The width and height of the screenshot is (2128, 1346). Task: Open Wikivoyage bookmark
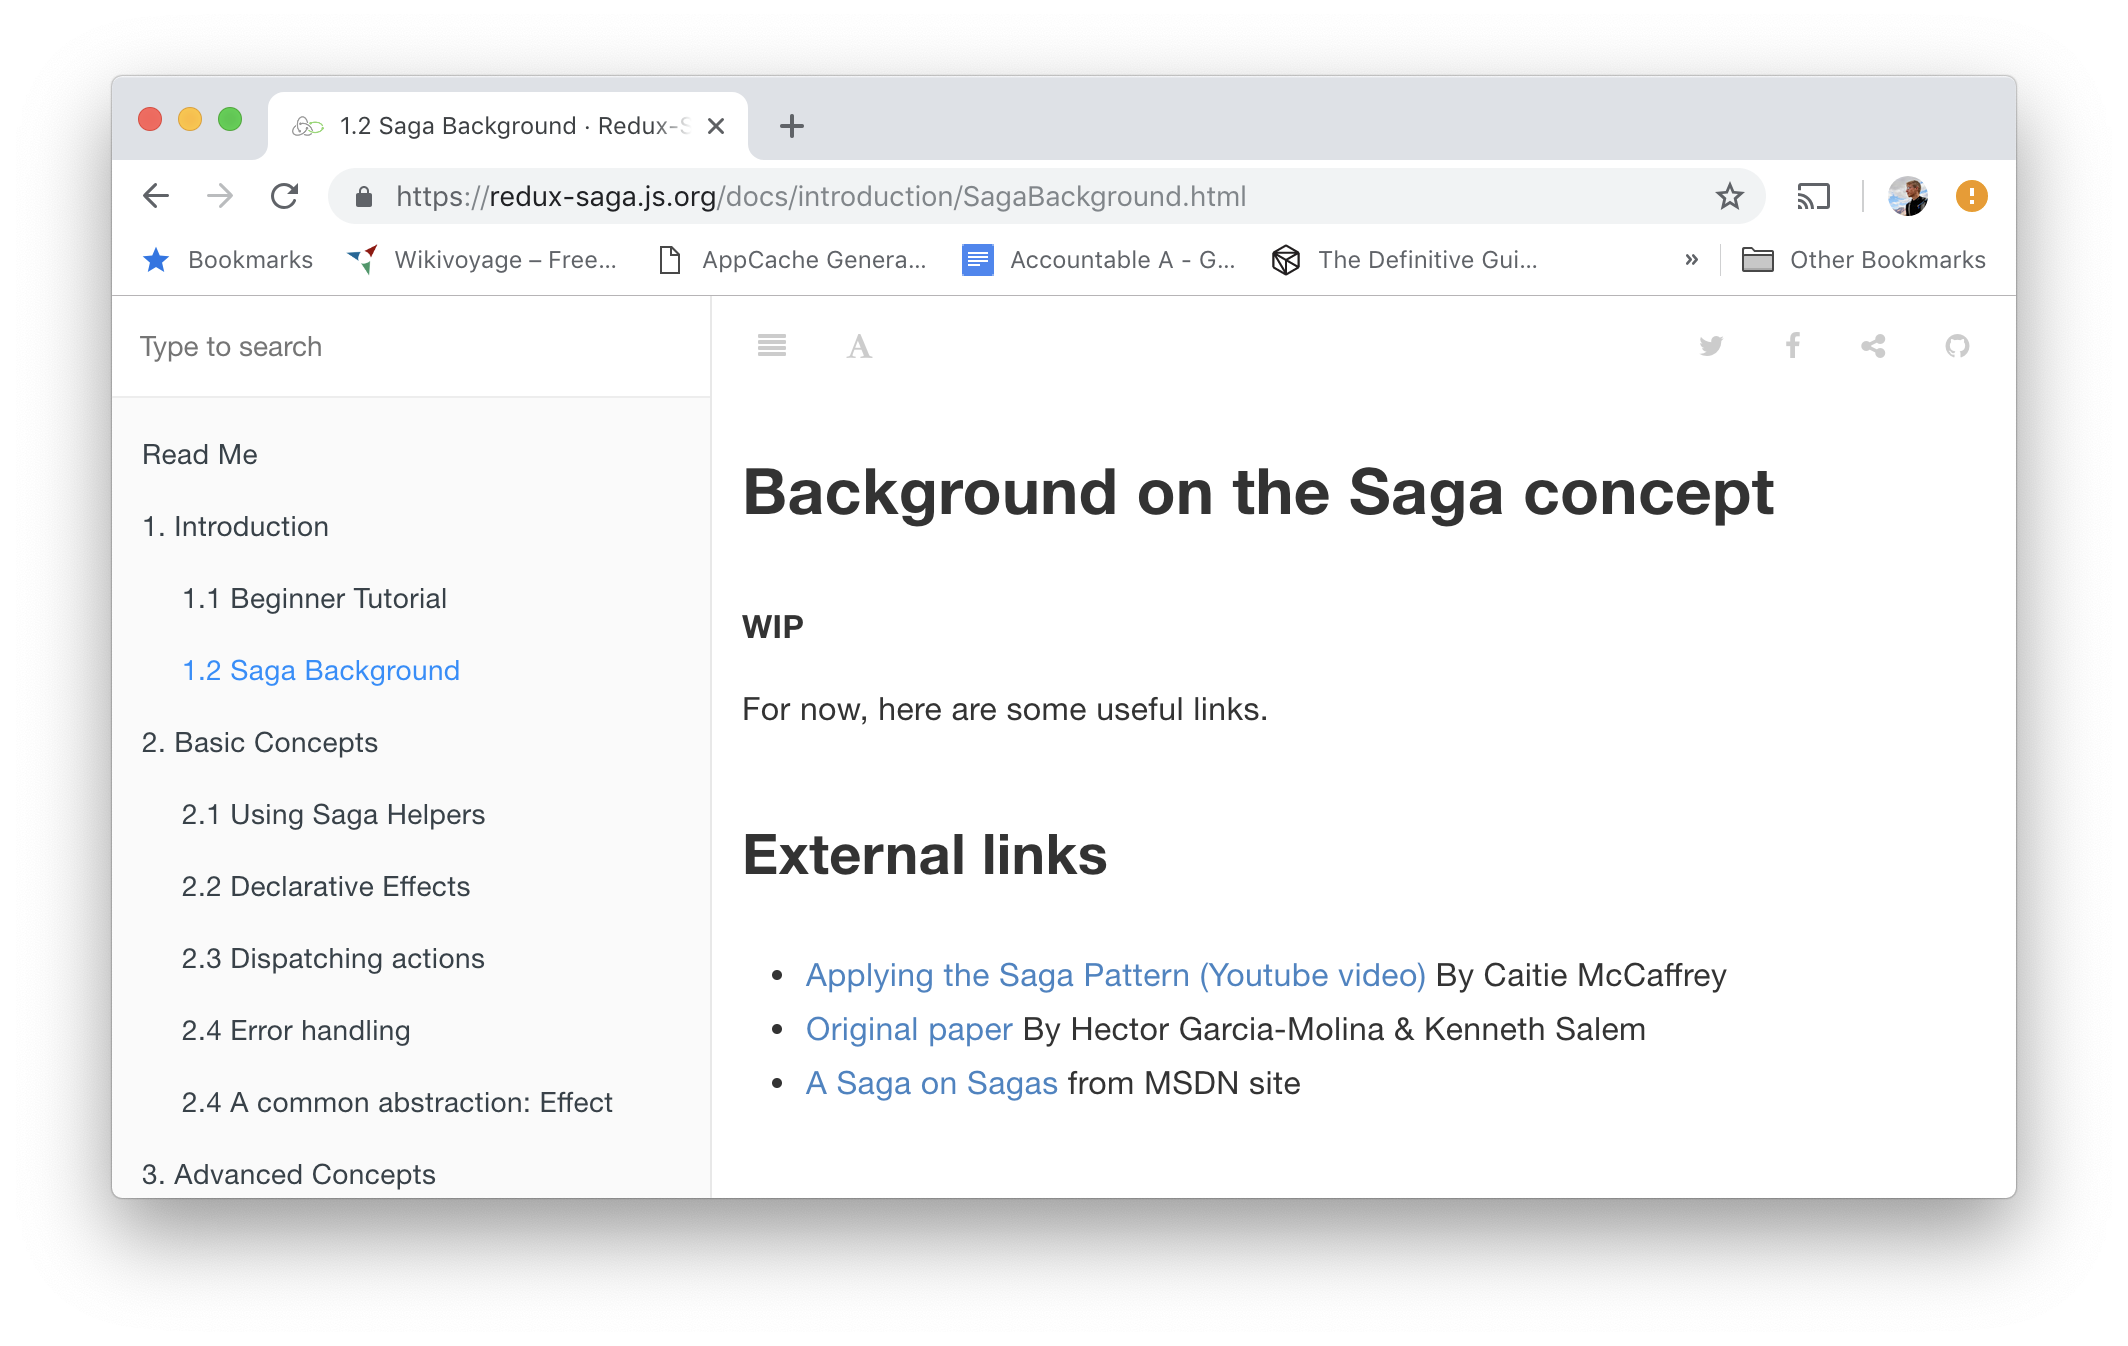(482, 260)
